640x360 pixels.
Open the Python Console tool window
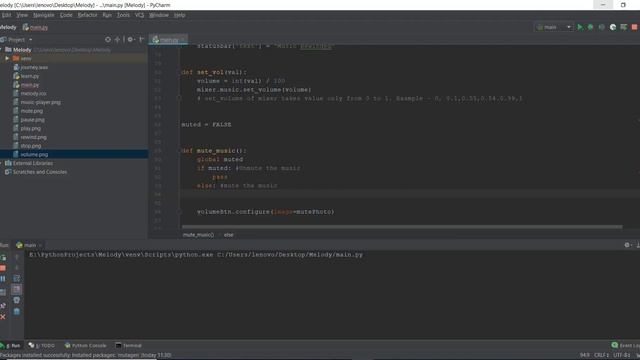coord(85,346)
